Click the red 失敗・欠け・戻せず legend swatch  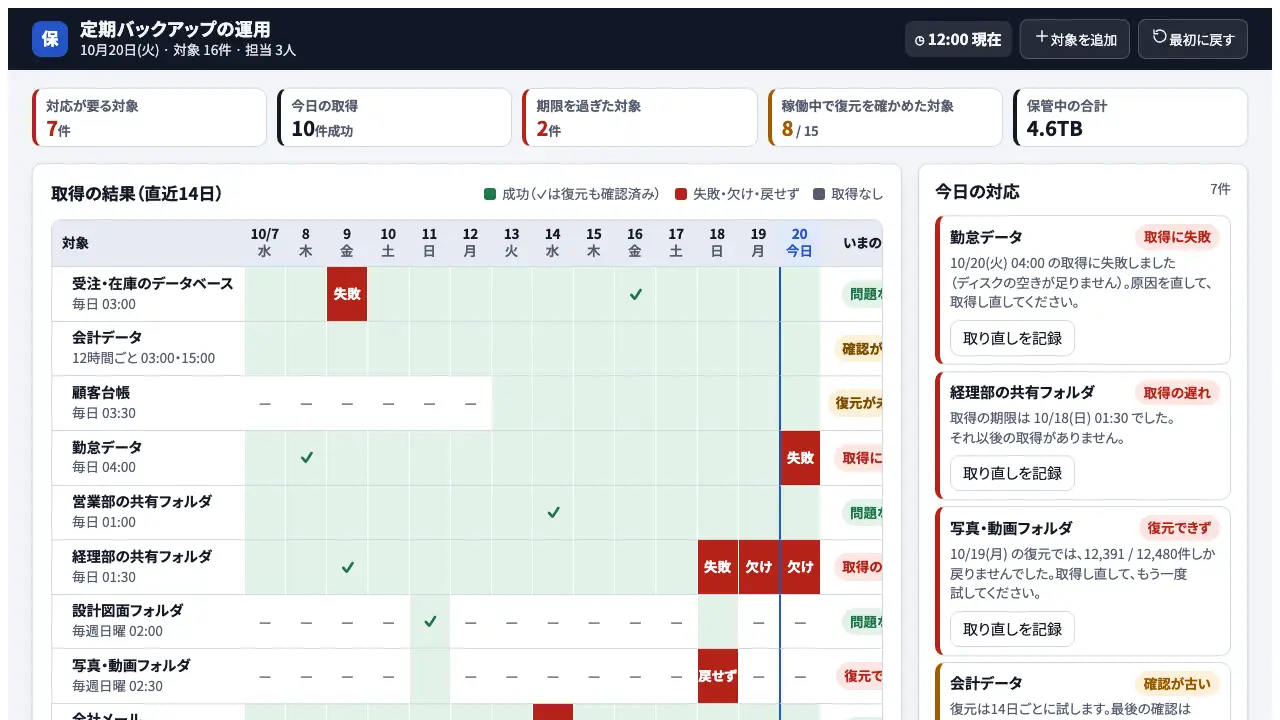coord(681,194)
